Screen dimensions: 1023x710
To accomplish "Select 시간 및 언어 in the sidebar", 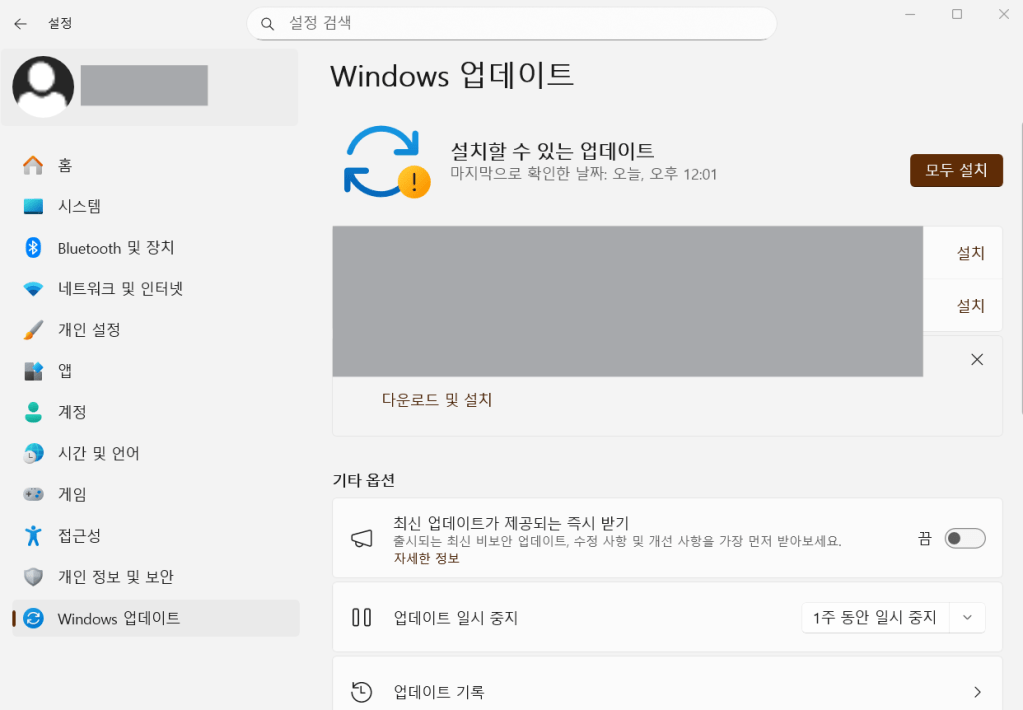I will pyautogui.click(x=98, y=454).
